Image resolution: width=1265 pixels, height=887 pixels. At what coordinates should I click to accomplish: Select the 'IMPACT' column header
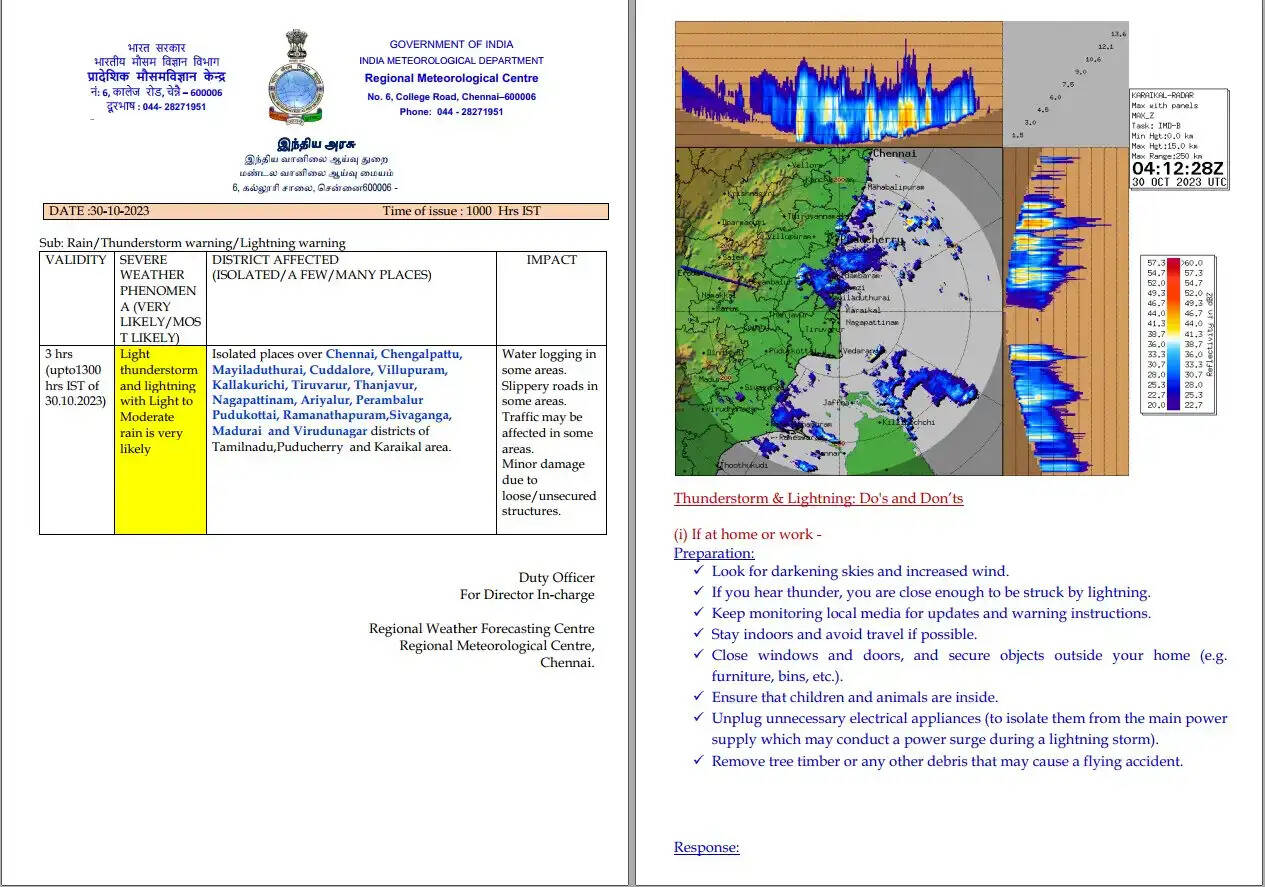[x=551, y=260]
